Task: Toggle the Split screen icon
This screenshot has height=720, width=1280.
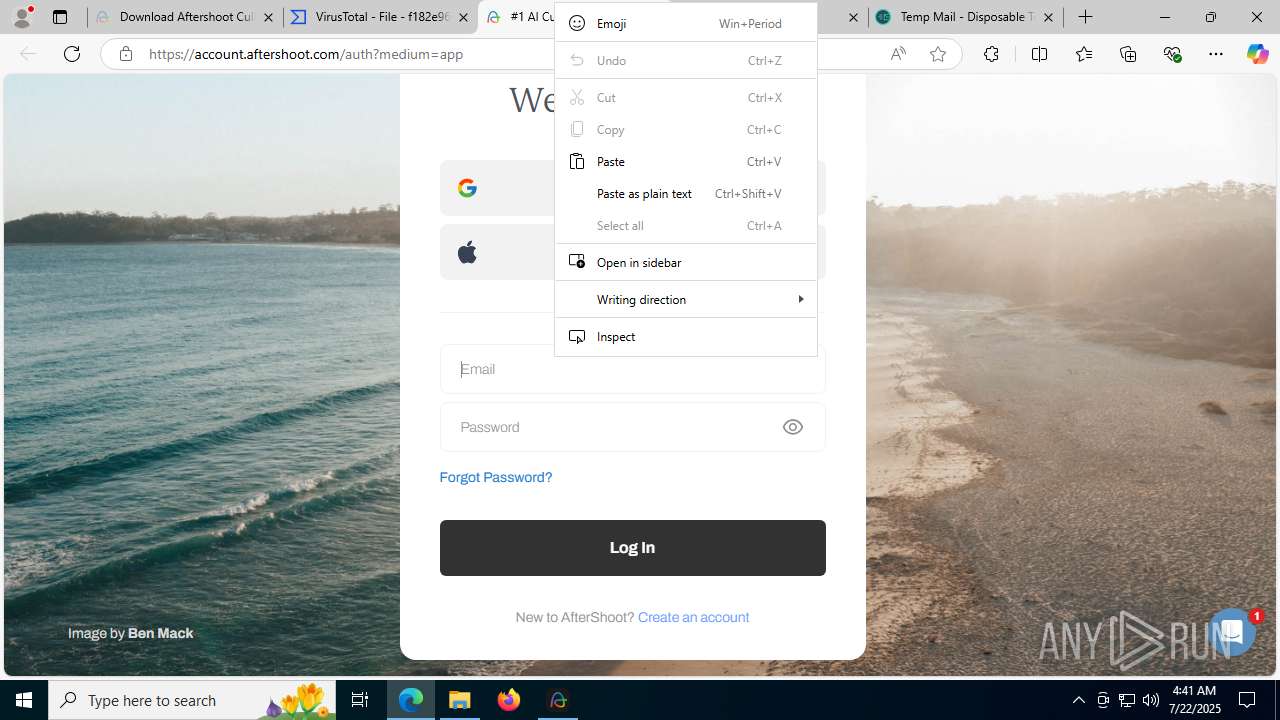Action: (1039, 54)
